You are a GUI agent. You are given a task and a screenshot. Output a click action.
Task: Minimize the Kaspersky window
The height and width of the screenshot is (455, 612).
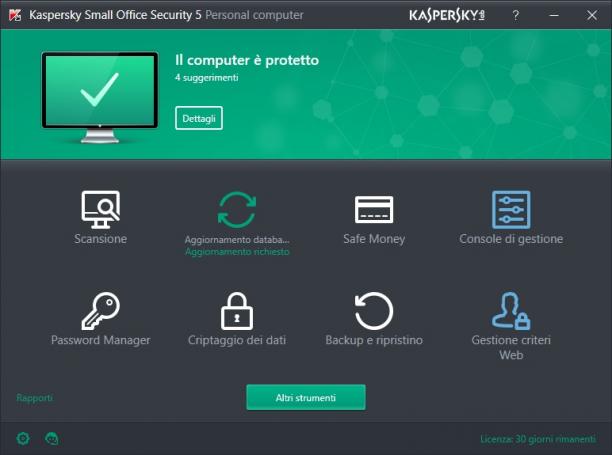click(554, 15)
